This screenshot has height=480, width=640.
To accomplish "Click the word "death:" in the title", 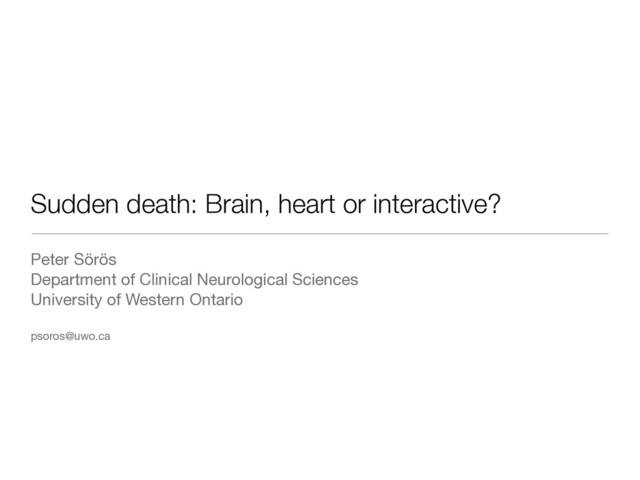I will (162, 204).
